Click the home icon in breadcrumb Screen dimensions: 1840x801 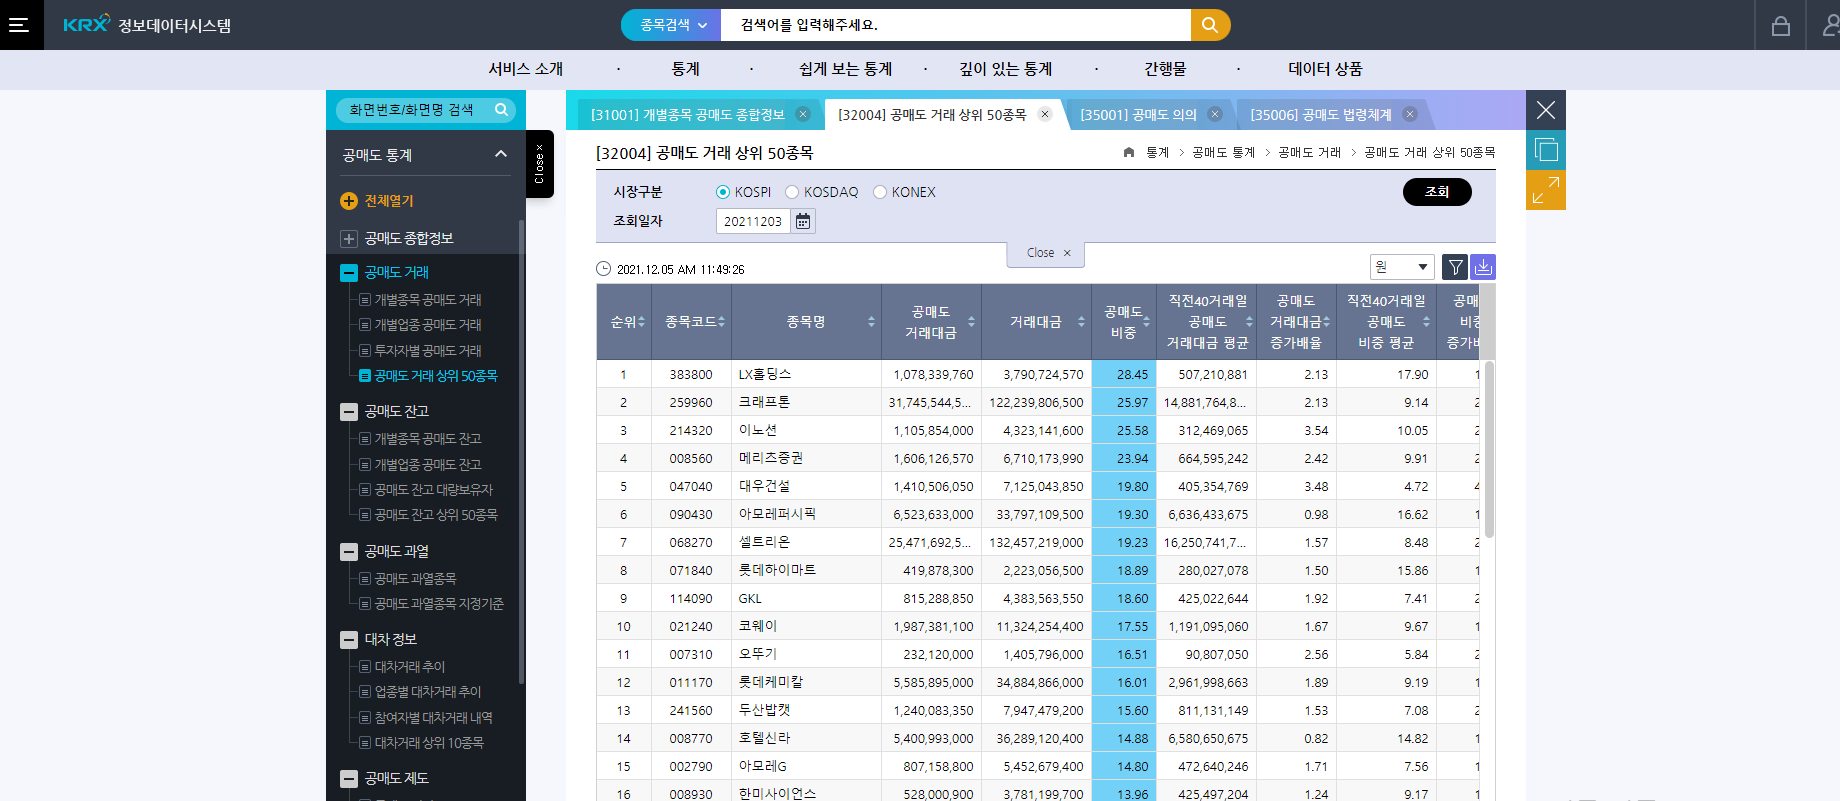[x=1129, y=152]
